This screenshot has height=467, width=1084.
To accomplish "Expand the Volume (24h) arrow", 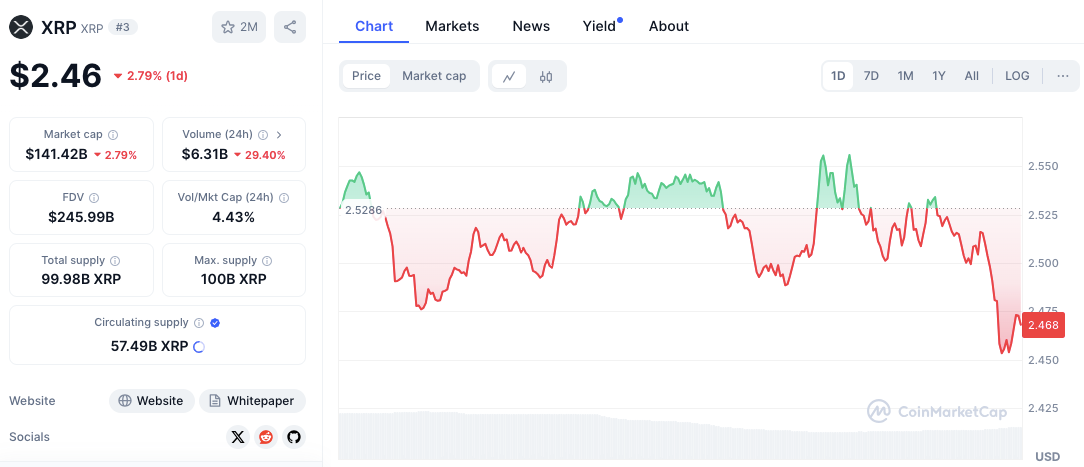I will click(x=279, y=134).
